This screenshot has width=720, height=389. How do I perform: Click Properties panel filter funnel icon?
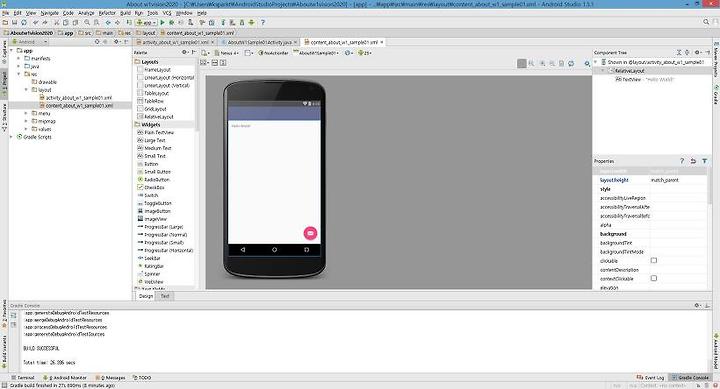tap(704, 161)
